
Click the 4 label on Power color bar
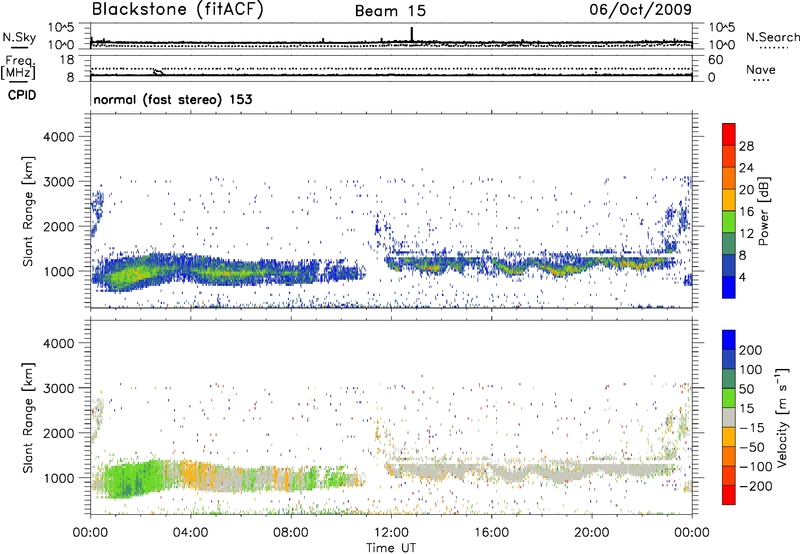click(x=742, y=277)
